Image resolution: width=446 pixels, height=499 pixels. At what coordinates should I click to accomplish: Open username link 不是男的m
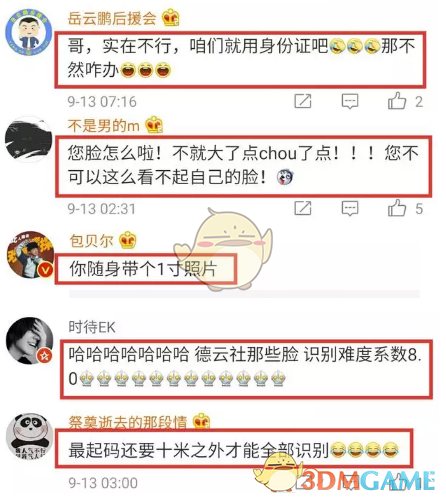(x=104, y=126)
